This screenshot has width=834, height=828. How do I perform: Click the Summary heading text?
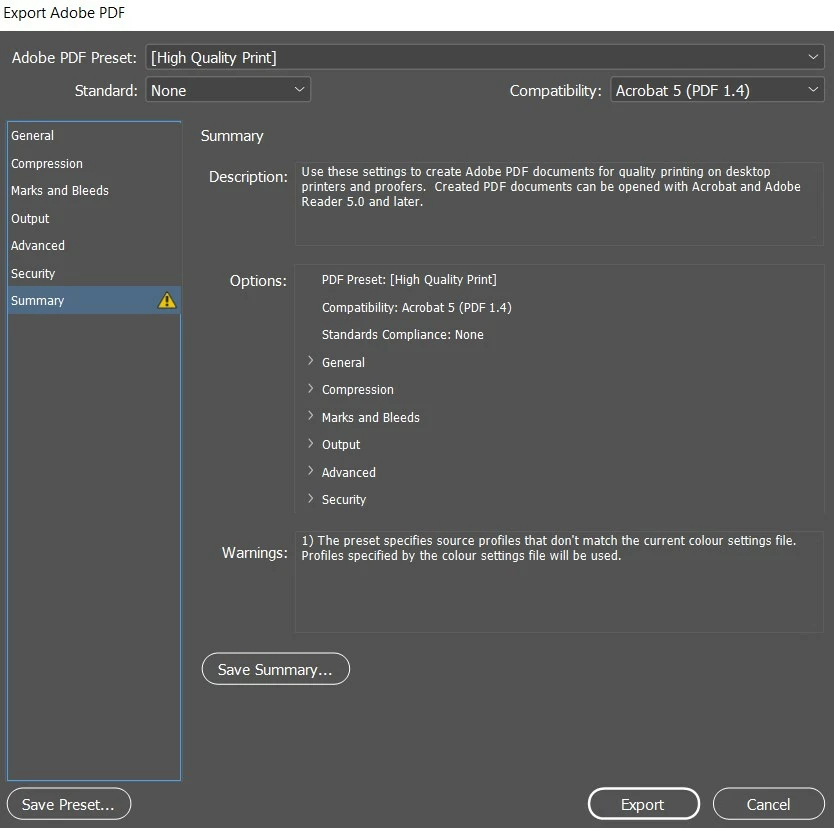click(232, 136)
